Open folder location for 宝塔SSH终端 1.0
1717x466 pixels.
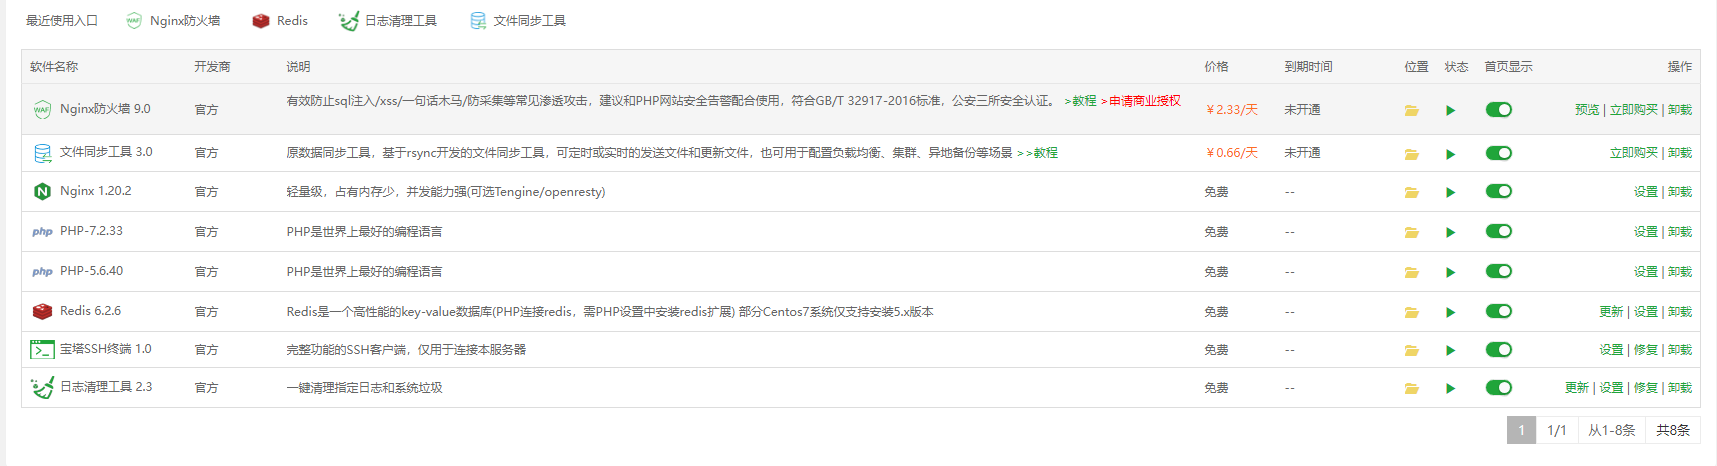click(x=1411, y=350)
